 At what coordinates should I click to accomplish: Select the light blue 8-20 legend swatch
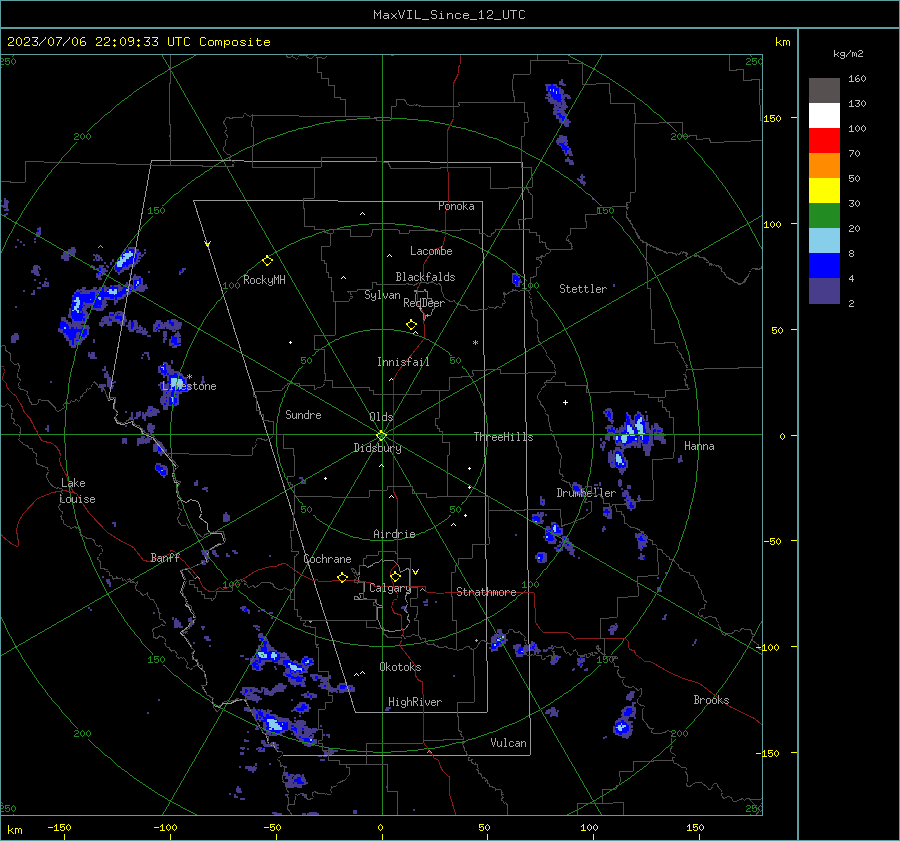click(x=824, y=241)
